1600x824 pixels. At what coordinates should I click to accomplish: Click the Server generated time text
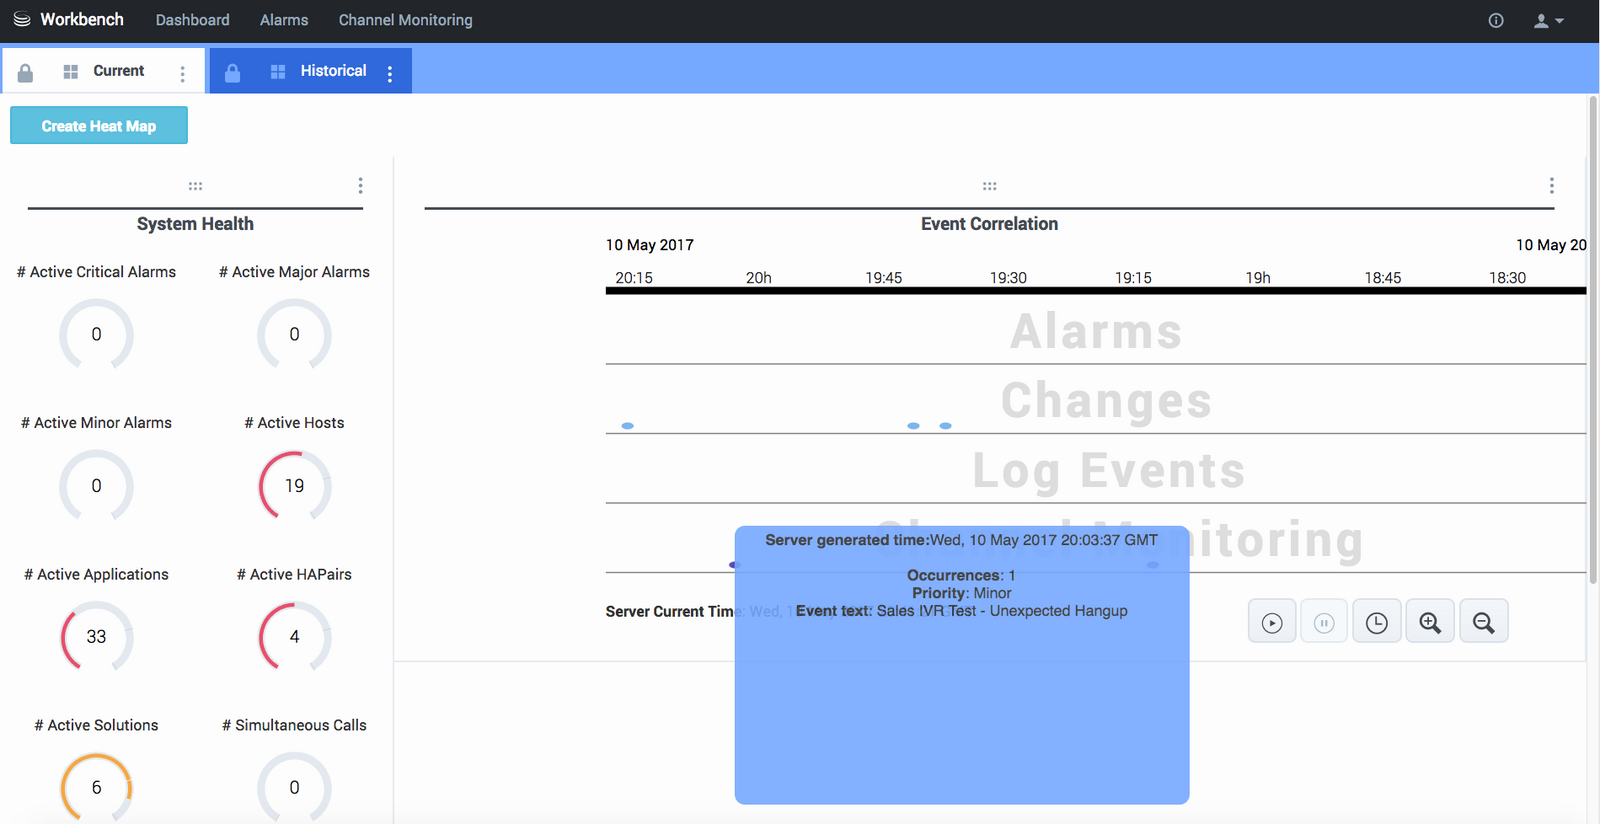962,540
